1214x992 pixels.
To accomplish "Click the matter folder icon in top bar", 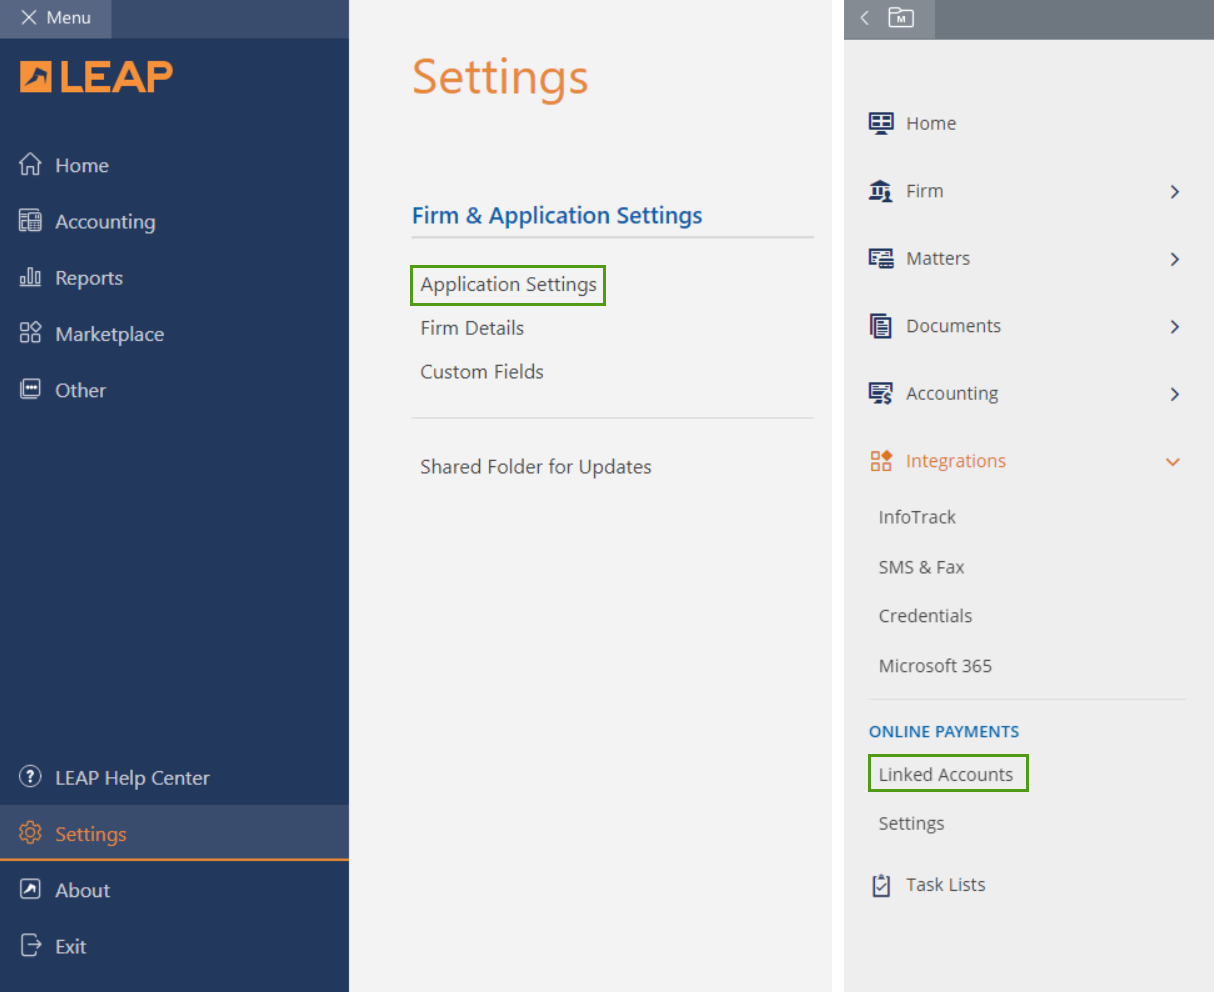I will pos(901,18).
